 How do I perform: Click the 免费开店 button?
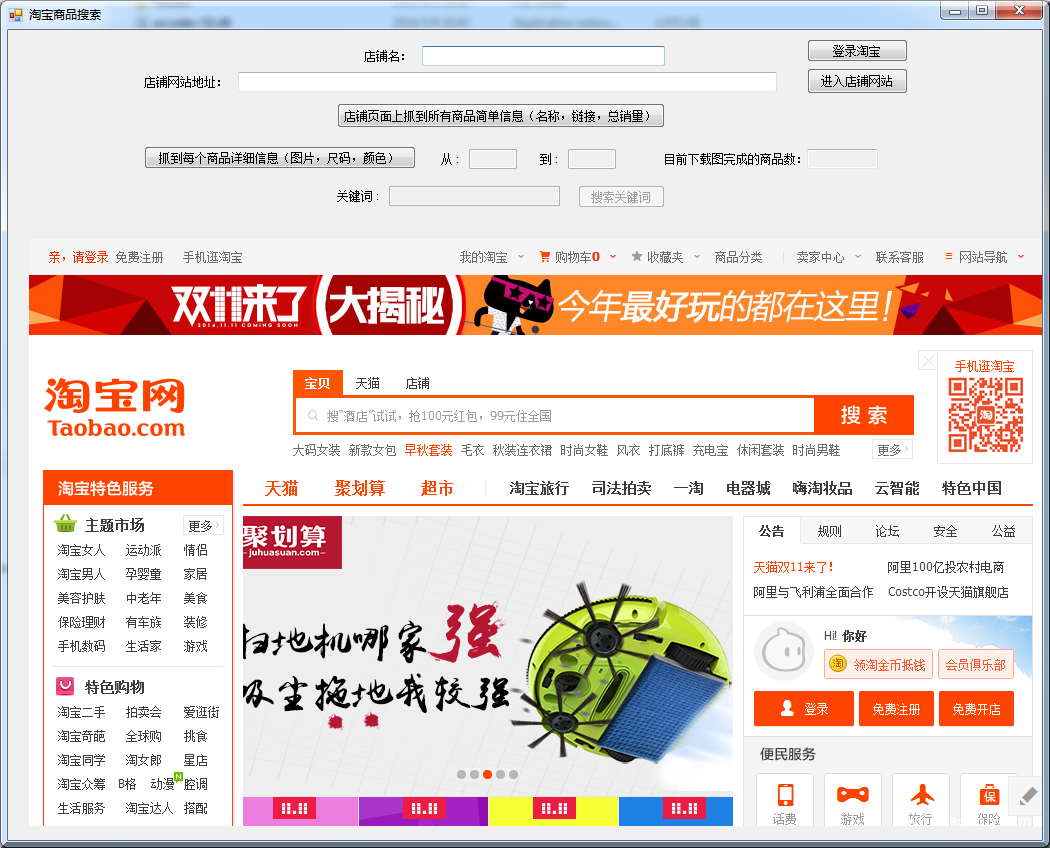pos(976,709)
